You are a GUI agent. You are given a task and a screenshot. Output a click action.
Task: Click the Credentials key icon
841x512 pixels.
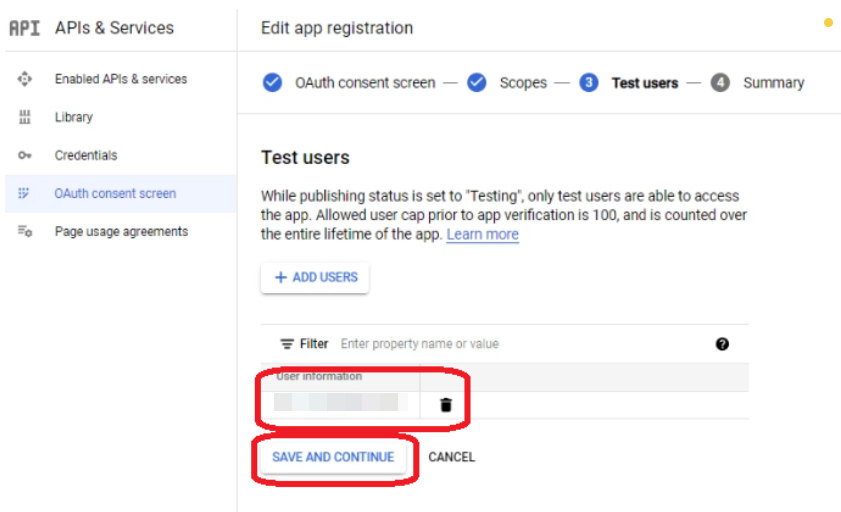[25, 156]
